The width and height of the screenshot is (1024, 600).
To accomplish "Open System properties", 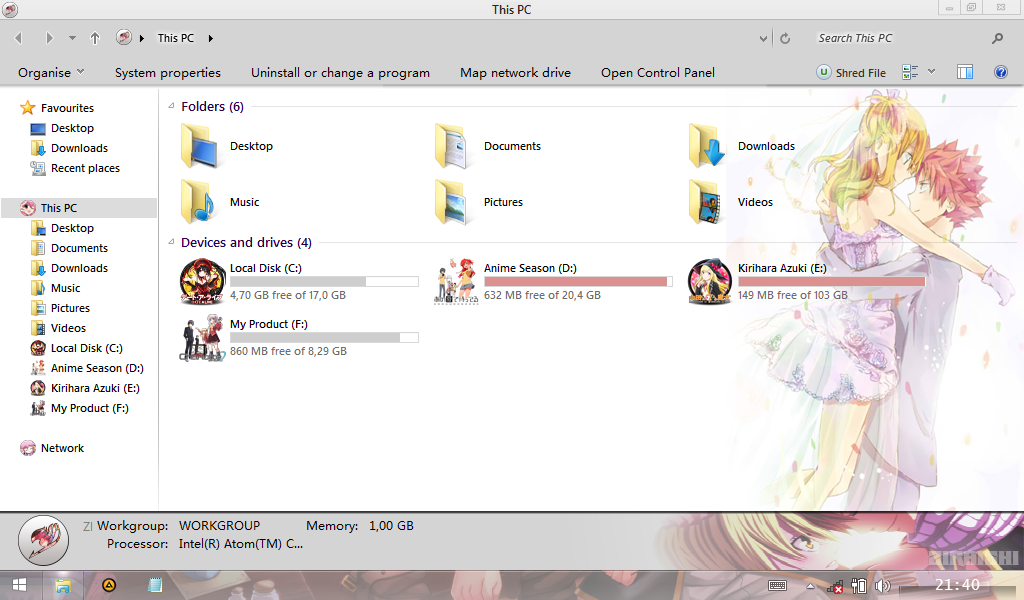I will pos(168,72).
